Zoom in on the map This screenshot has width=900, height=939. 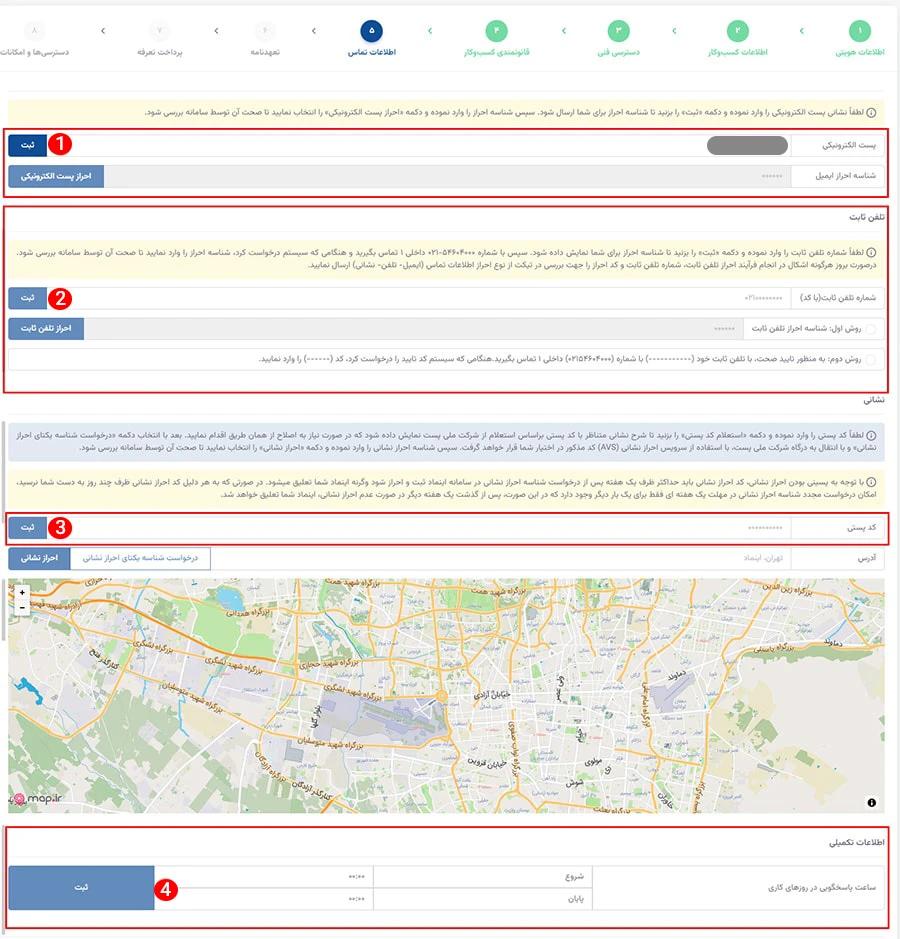coord(22,592)
